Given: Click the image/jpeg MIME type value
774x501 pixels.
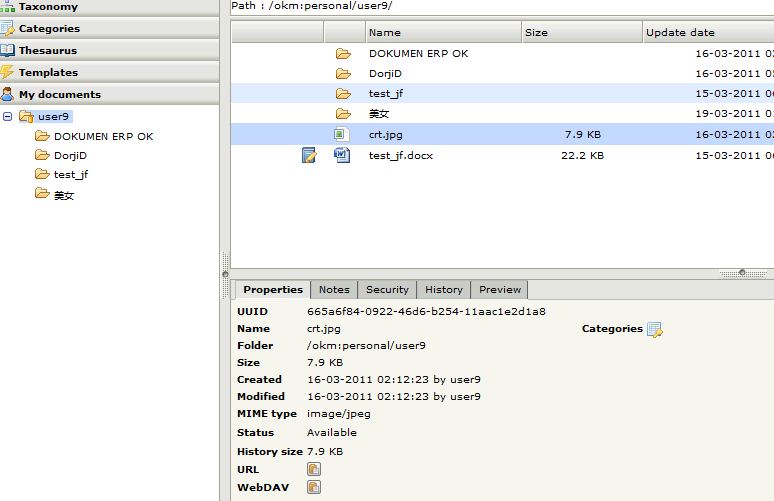Looking at the screenshot, I should pyautogui.click(x=339, y=414).
